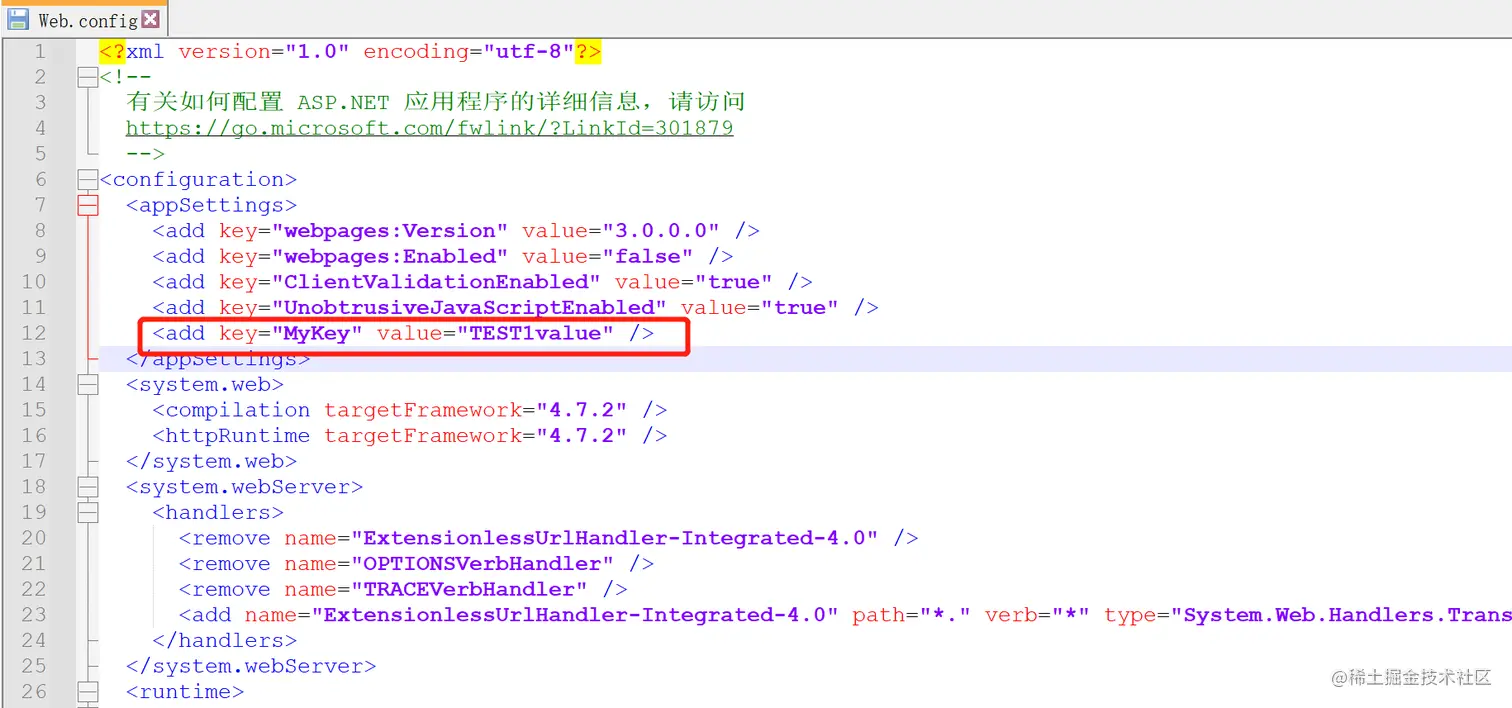Click the "utf-8" encoding value
Image resolution: width=1512 pixels, height=708 pixels.
click(528, 51)
